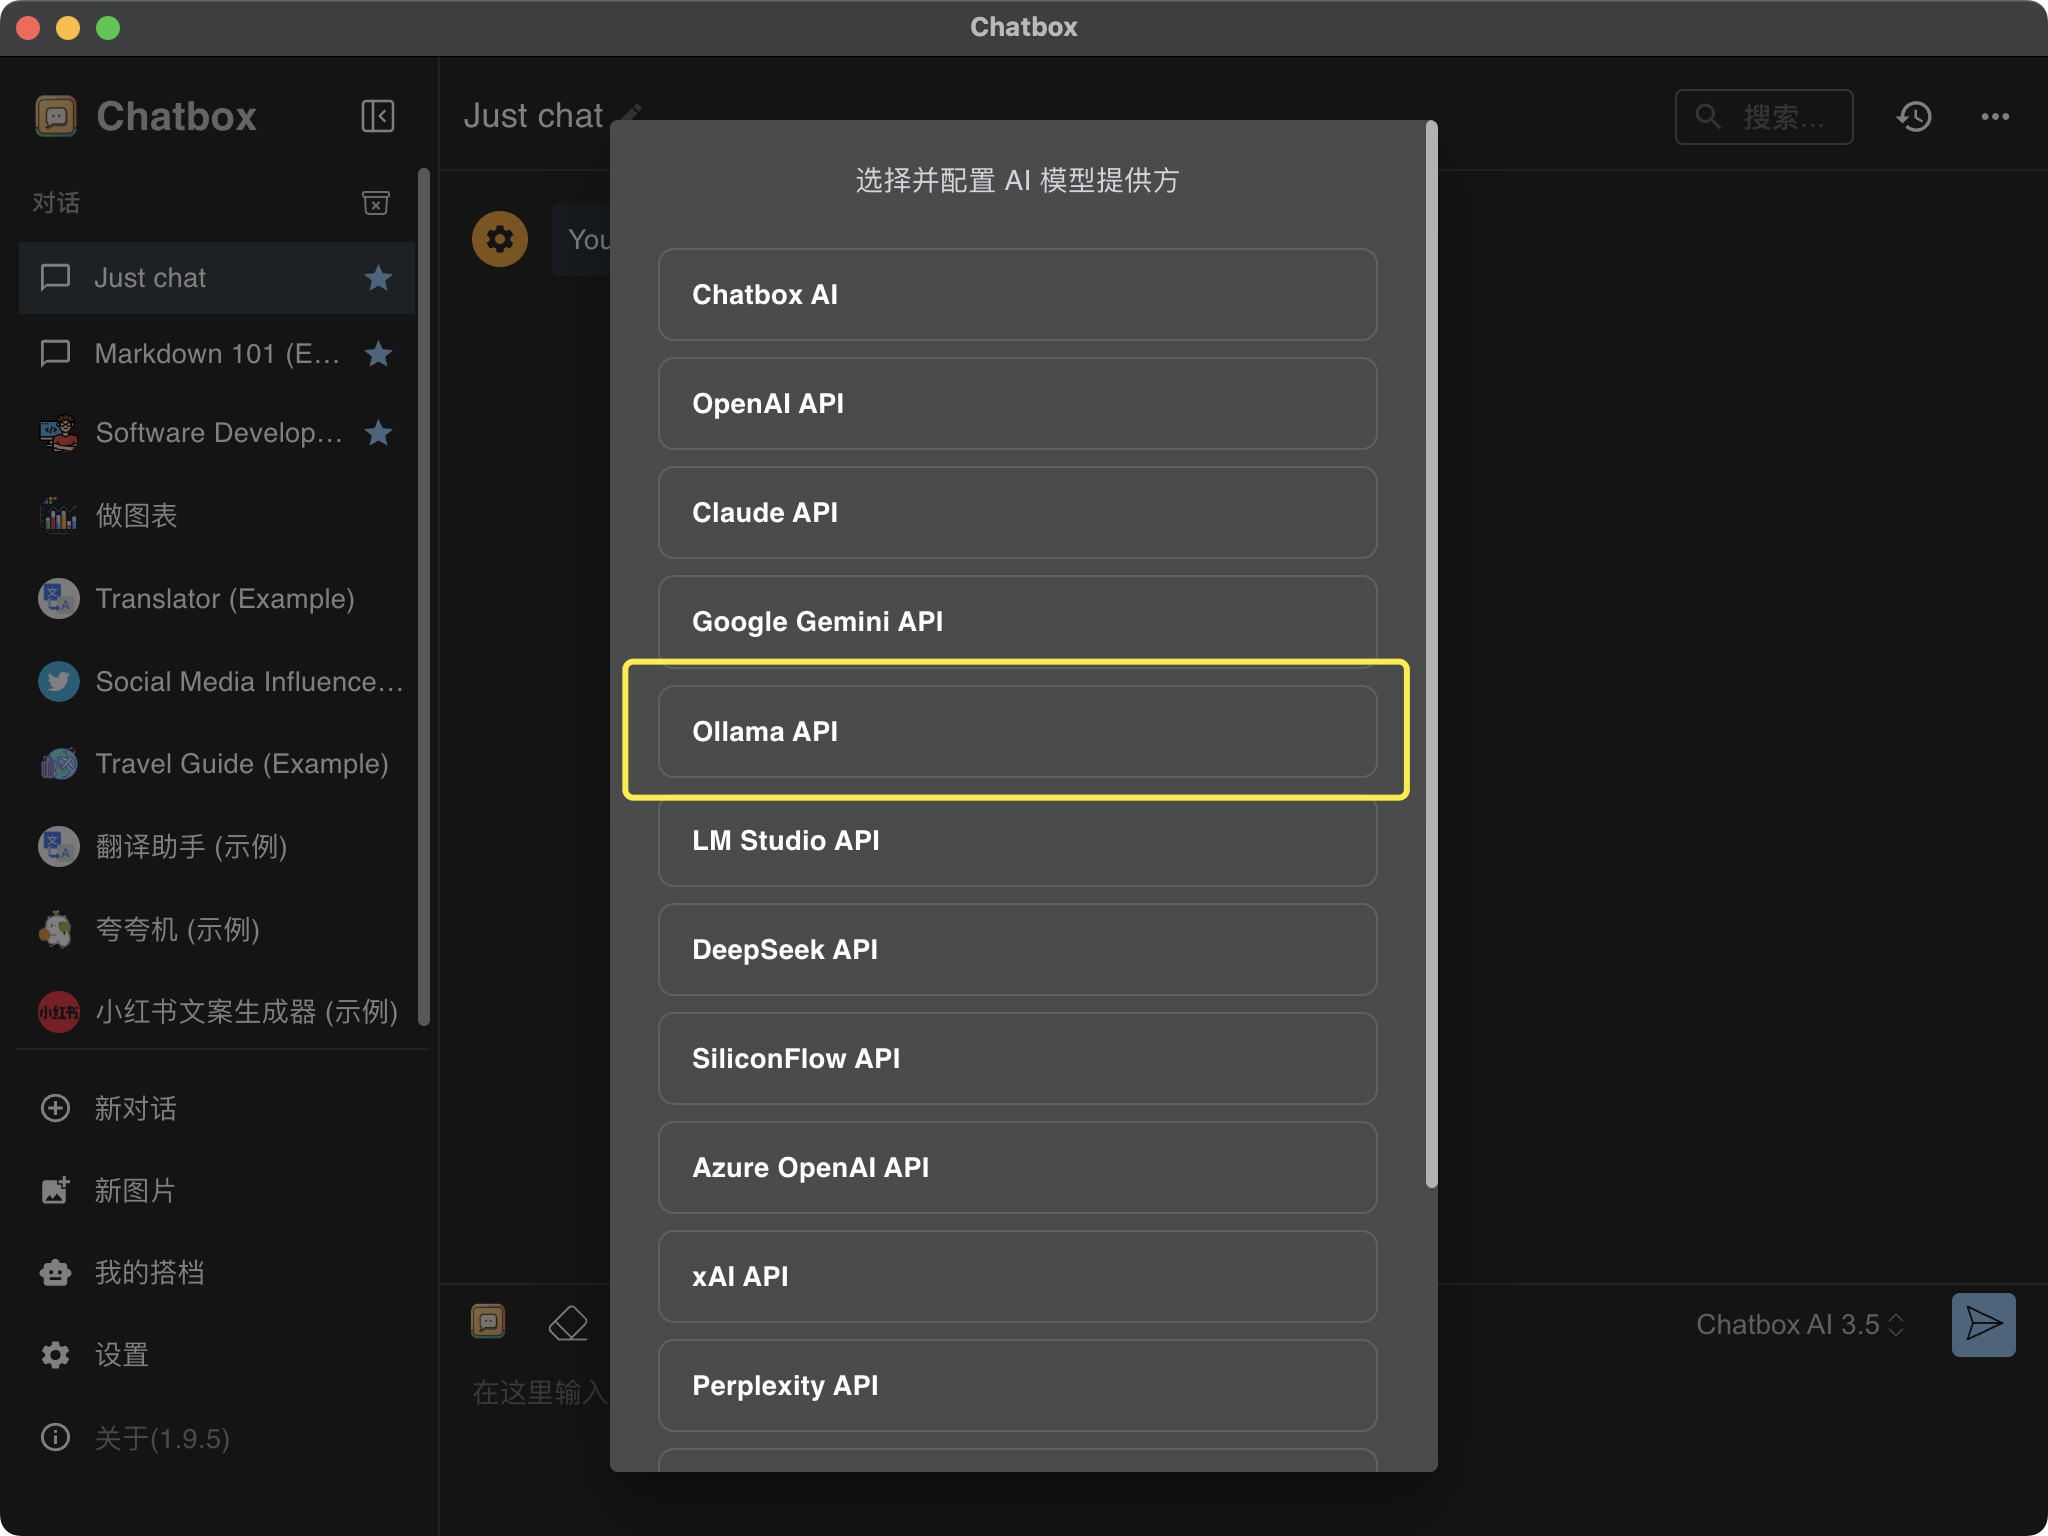Image resolution: width=2048 pixels, height=1536 pixels.
Task: Collapse the sidebar with panel icon
Action: pos(377,116)
